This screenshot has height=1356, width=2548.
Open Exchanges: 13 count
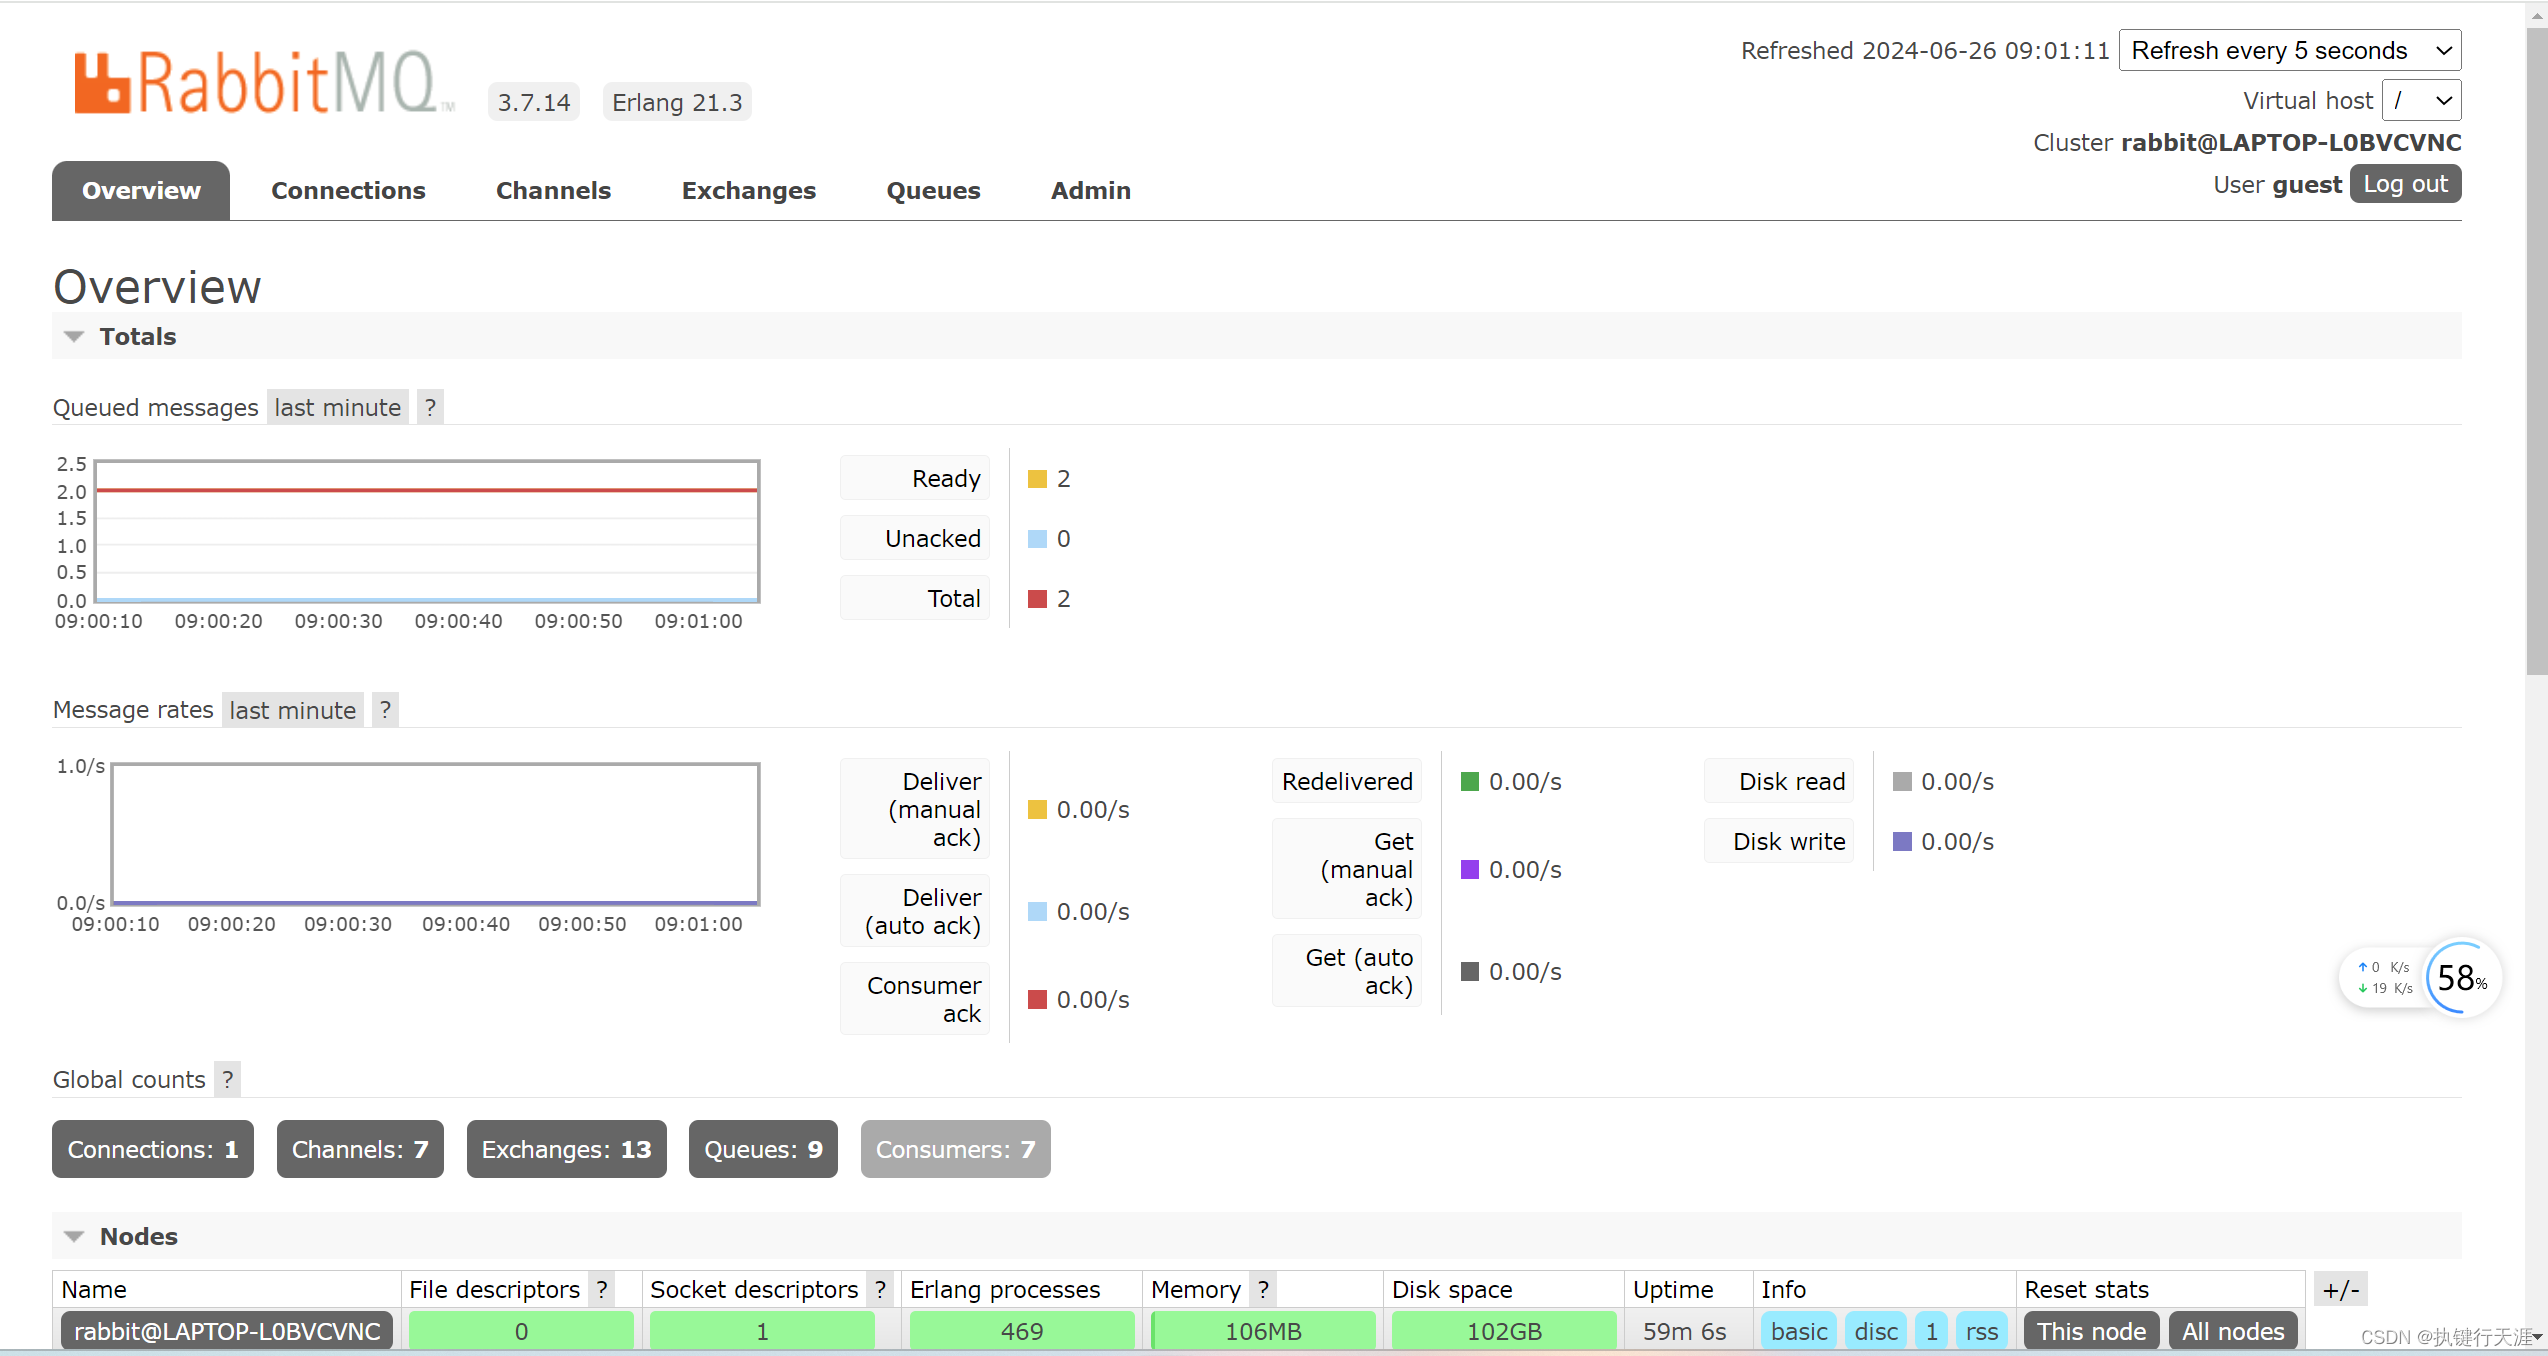pos(566,1149)
